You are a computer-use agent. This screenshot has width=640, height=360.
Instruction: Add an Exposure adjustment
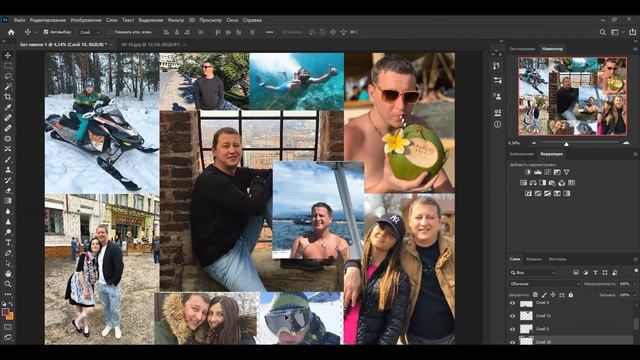[557, 172]
